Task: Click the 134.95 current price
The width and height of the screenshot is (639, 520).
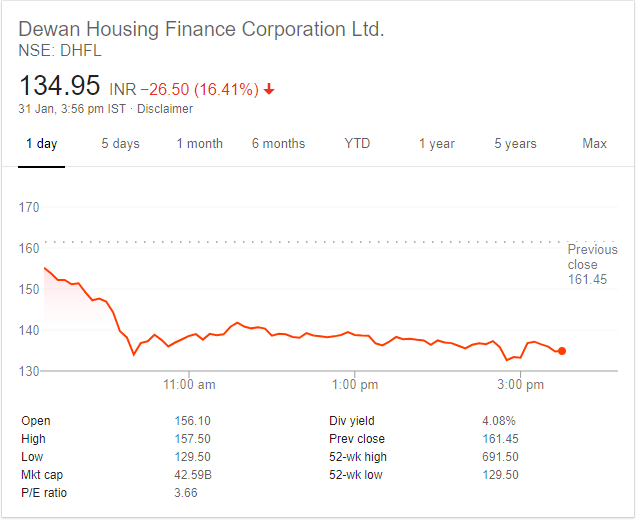Action: [x=59, y=86]
